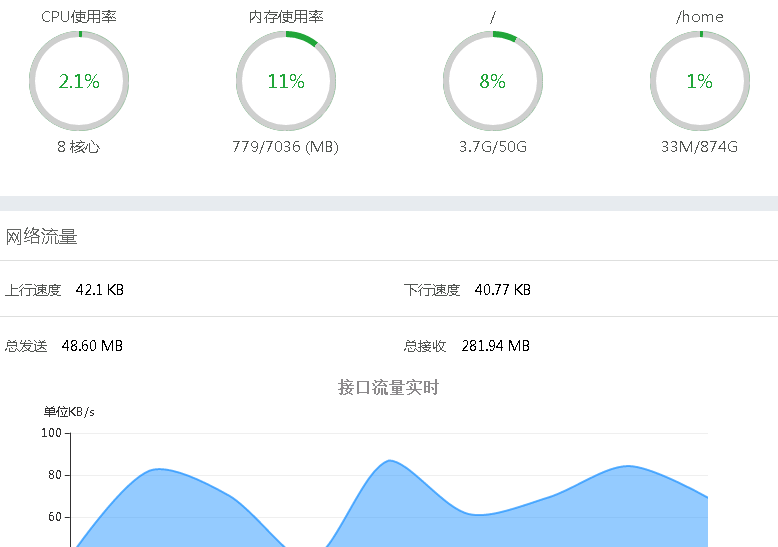Select the '/home' partition title

(700, 17)
